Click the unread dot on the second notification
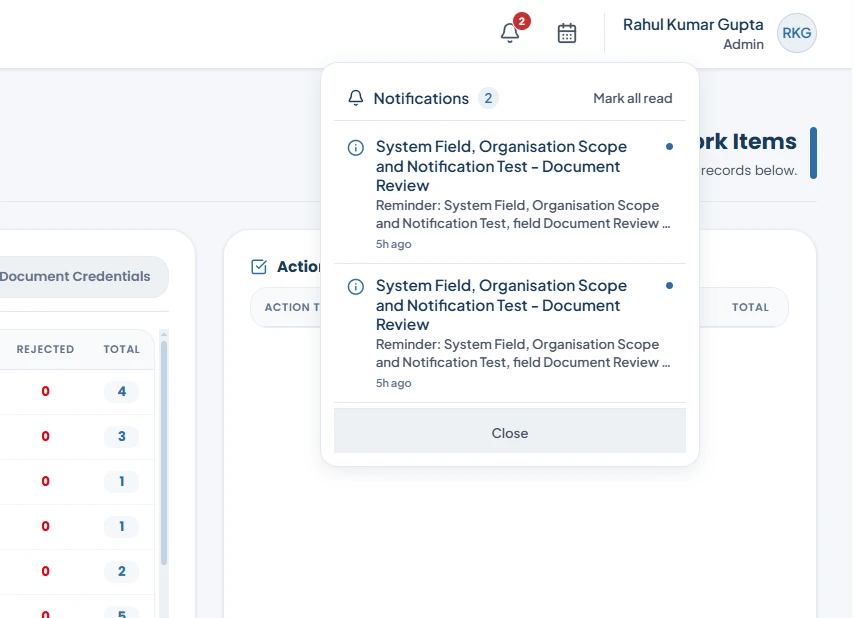Image resolution: width=855 pixels, height=618 pixels. pyautogui.click(x=669, y=285)
